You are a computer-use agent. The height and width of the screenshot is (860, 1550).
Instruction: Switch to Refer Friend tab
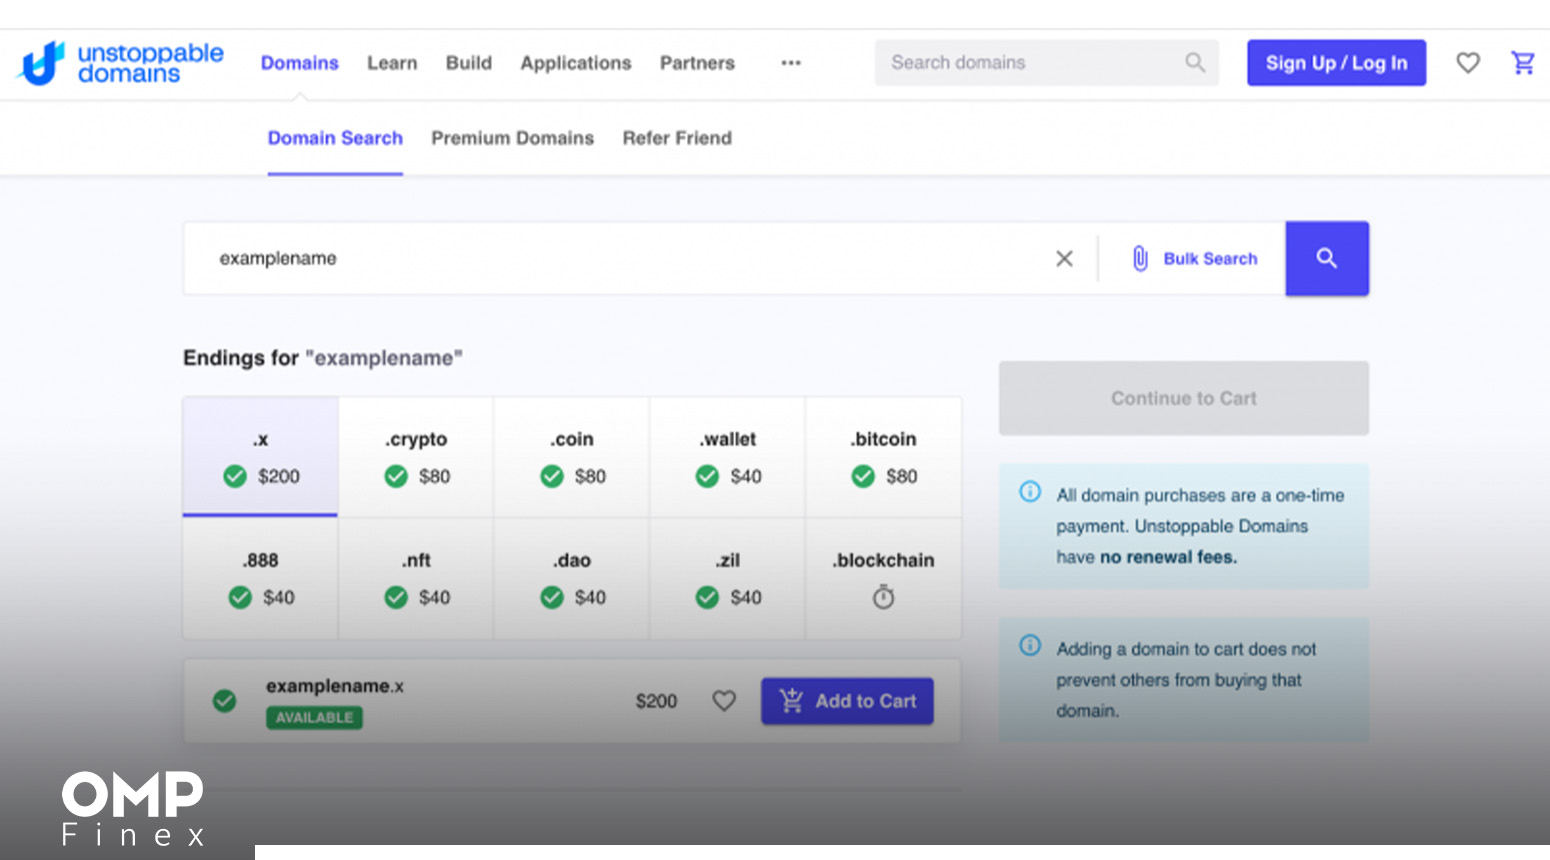(677, 138)
